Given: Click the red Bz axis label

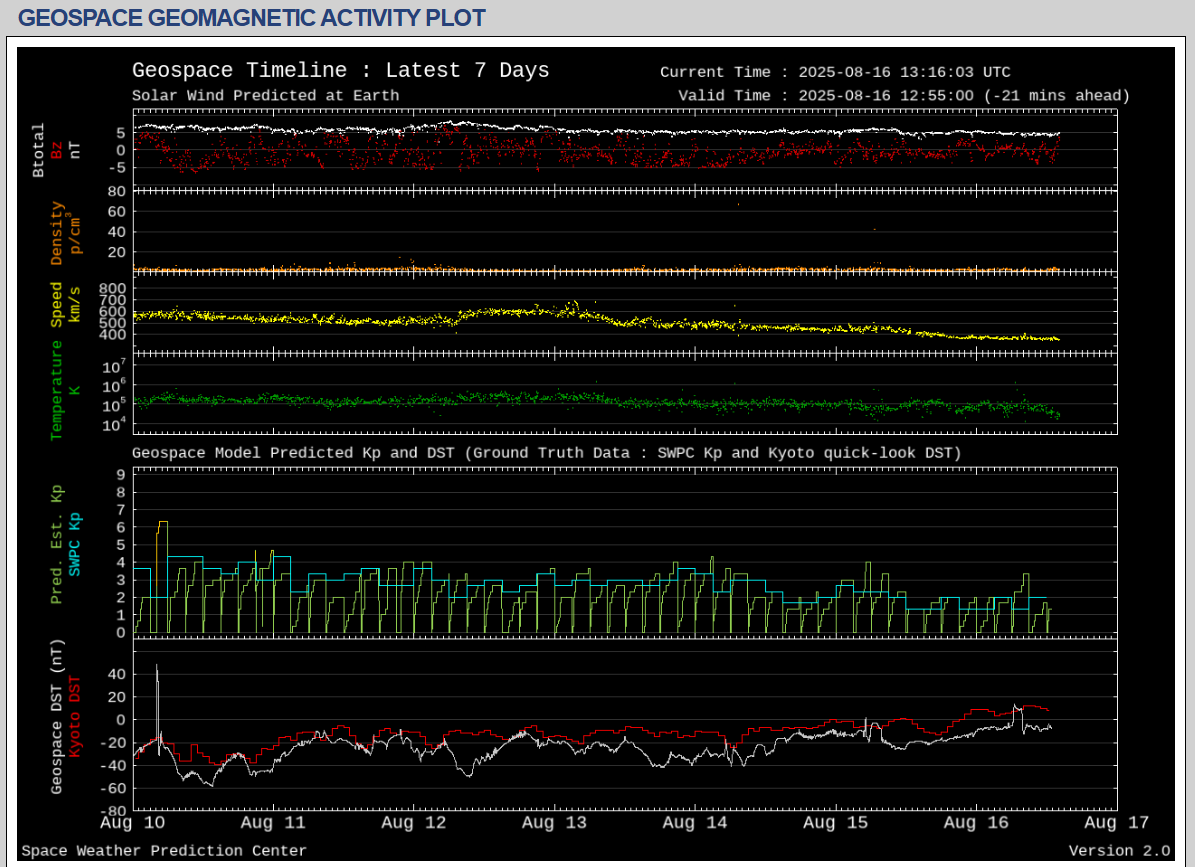Looking at the screenshot, I should (x=57, y=151).
